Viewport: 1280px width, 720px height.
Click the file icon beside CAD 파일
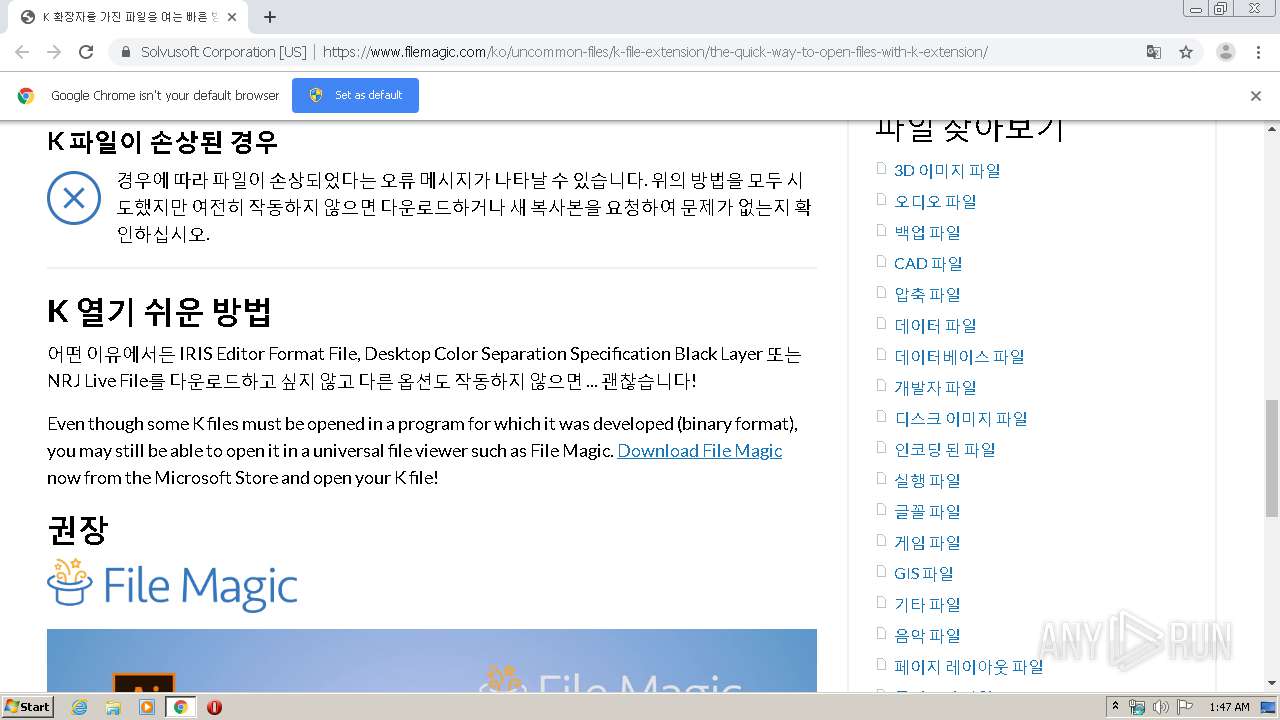pyautogui.click(x=881, y=261)
